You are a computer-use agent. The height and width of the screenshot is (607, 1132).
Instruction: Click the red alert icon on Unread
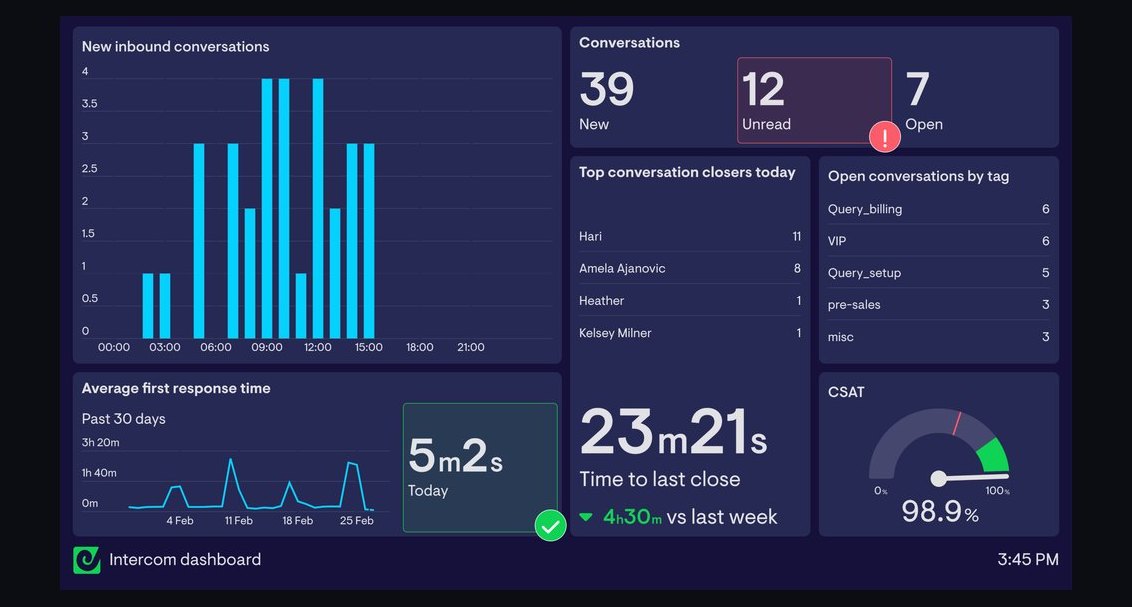pos(884,136)
